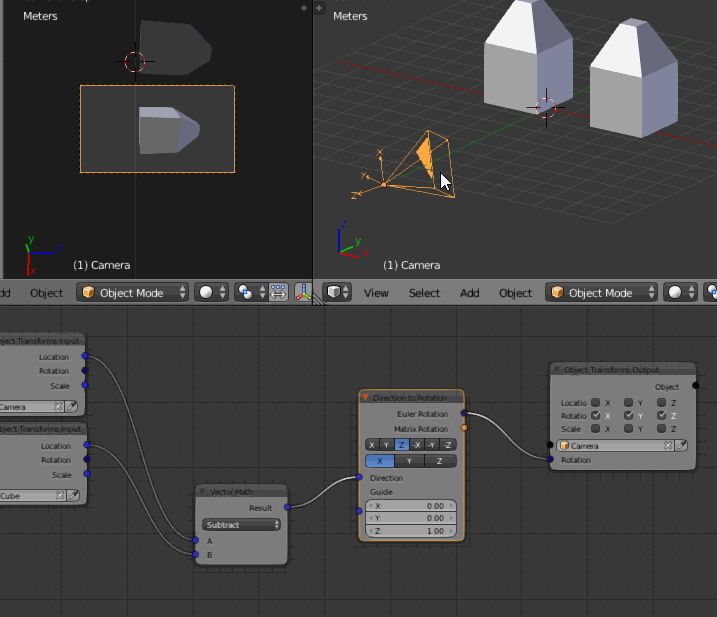The height and width of the screenshot is (617, 717).
Task: Enable Location Z checkbox in Output node
Action: pyautogui.click(x=661, y=402)
